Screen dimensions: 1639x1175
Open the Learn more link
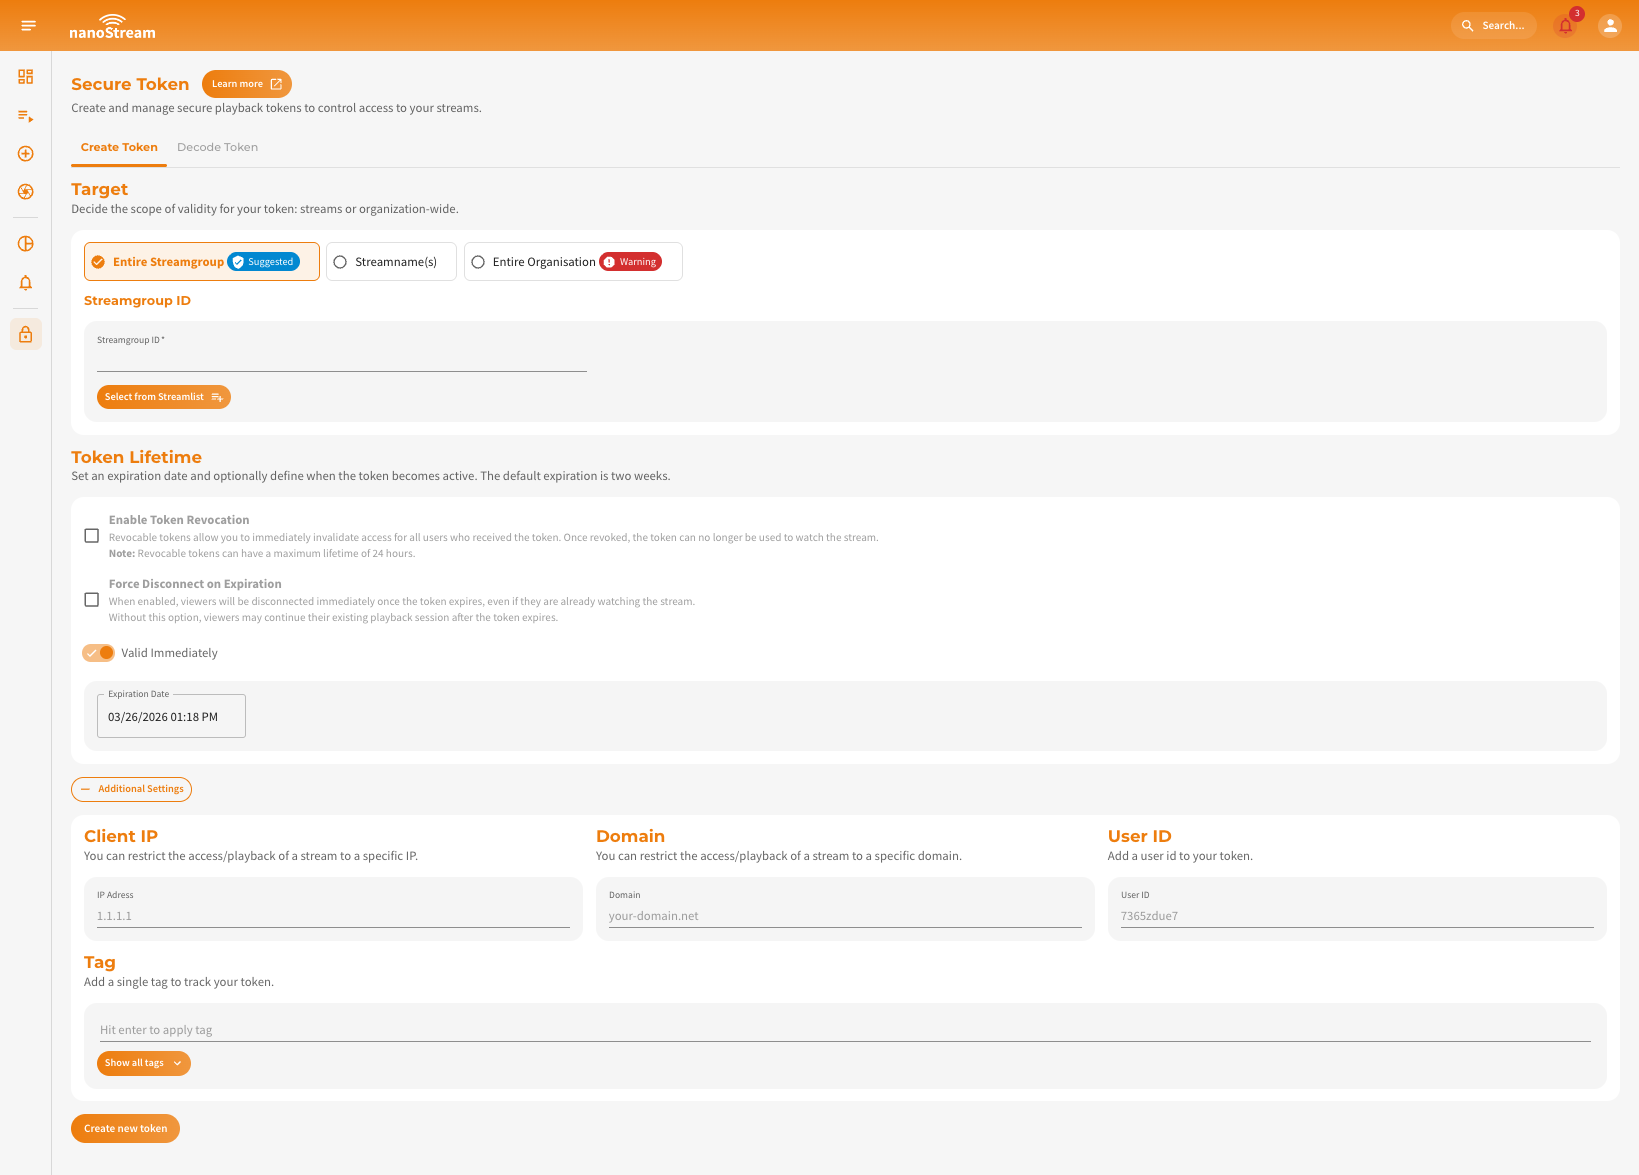click(x=246, y=83)
